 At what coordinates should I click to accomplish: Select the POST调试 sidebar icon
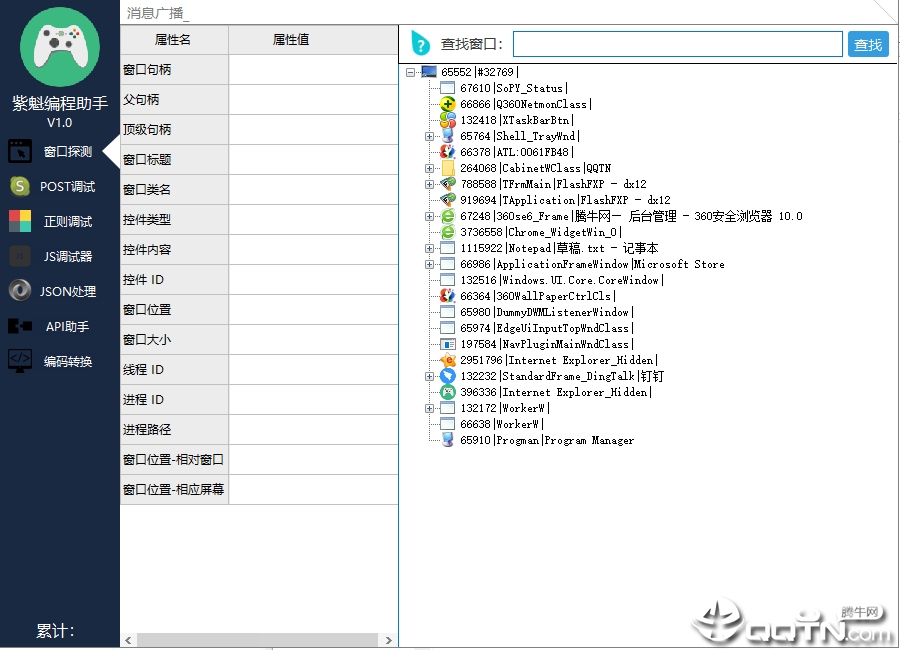pyautogui.click(x=20, y=187)
